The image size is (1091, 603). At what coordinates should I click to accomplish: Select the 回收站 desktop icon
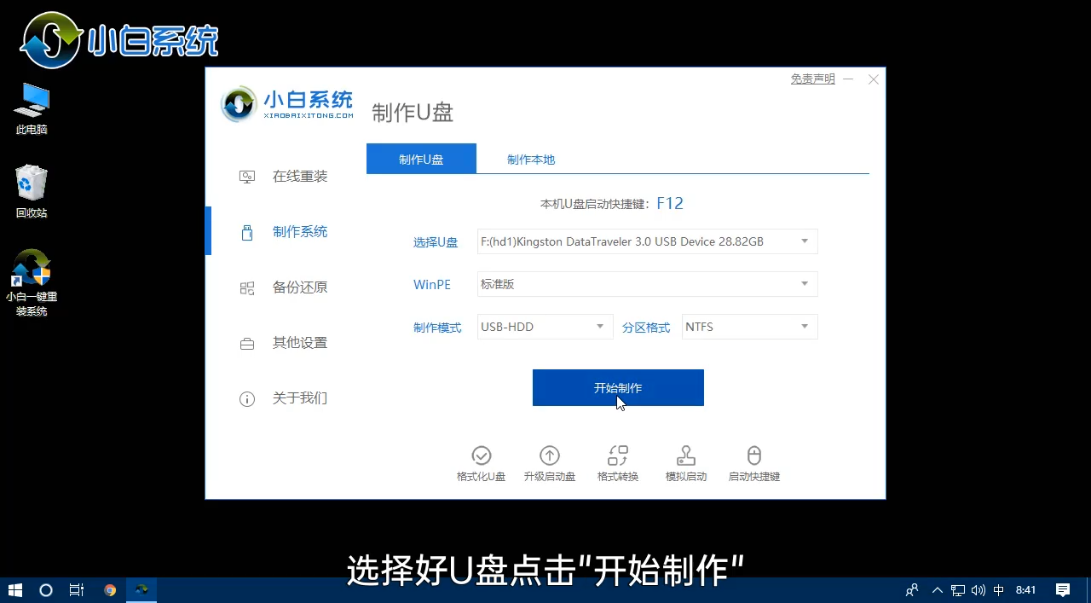click(31, 191)
